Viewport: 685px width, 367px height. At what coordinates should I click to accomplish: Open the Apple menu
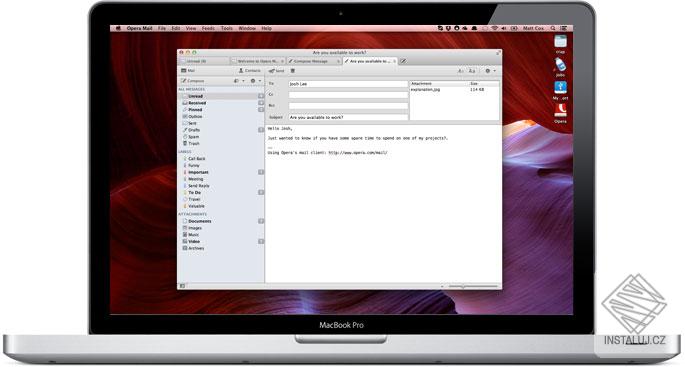pyautogui.click(x=118, y=28)
